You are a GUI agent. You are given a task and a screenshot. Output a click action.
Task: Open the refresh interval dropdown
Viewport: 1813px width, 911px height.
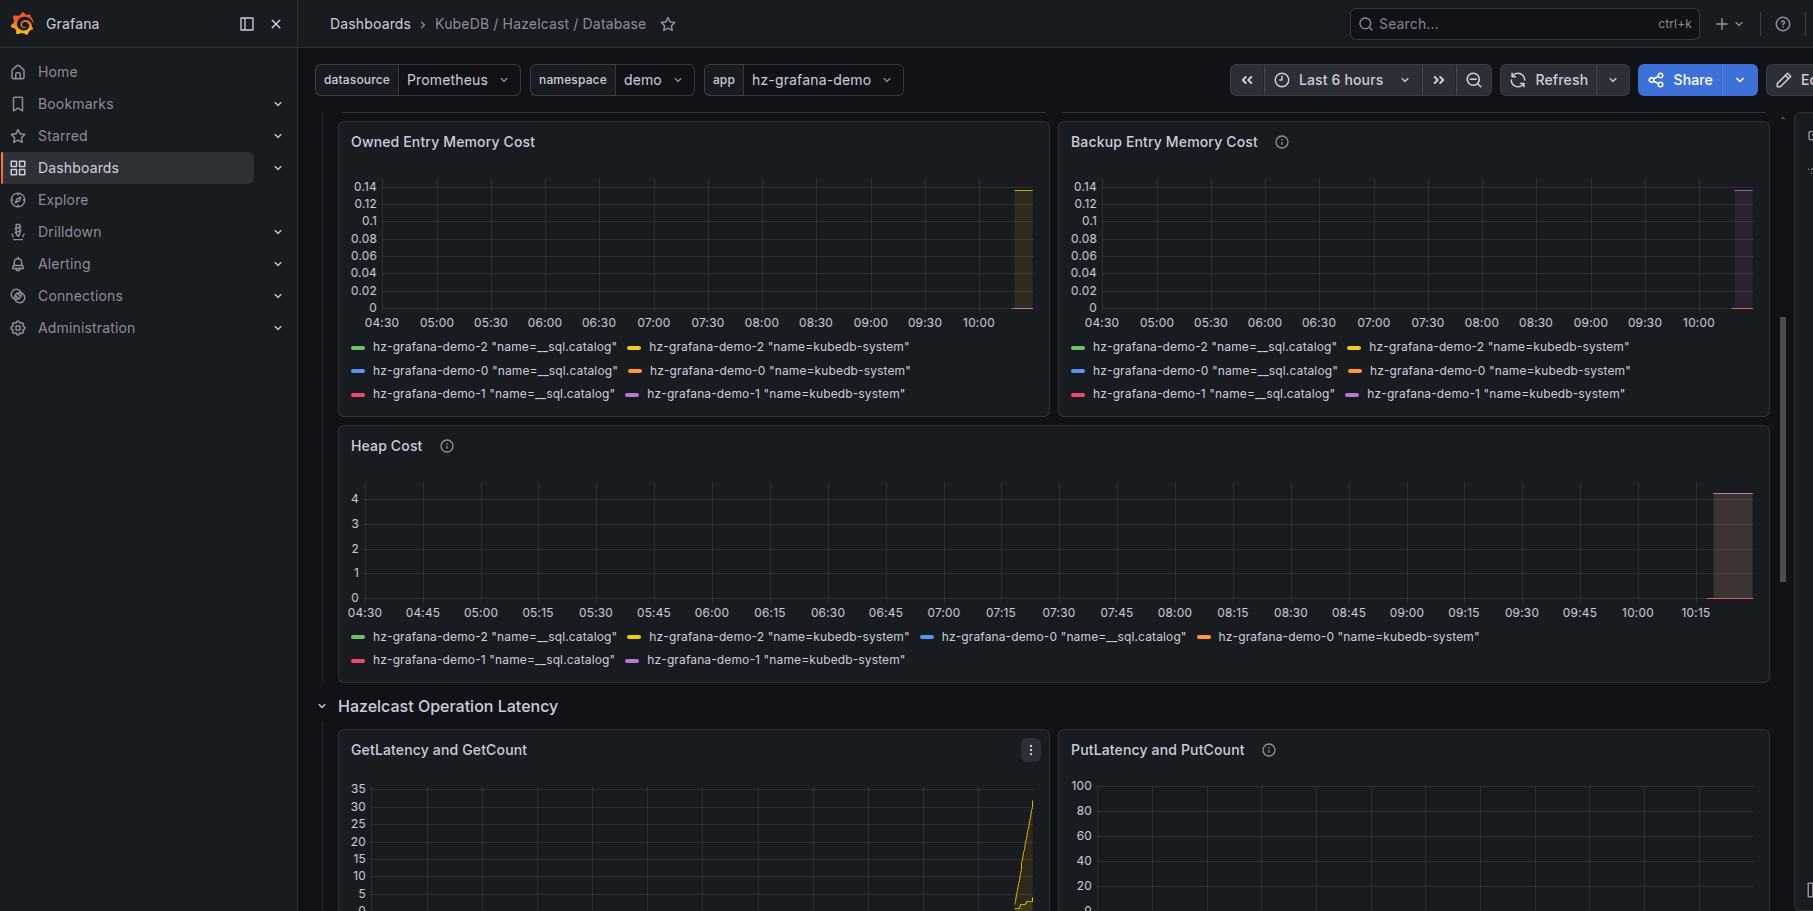click(1613, 80)
